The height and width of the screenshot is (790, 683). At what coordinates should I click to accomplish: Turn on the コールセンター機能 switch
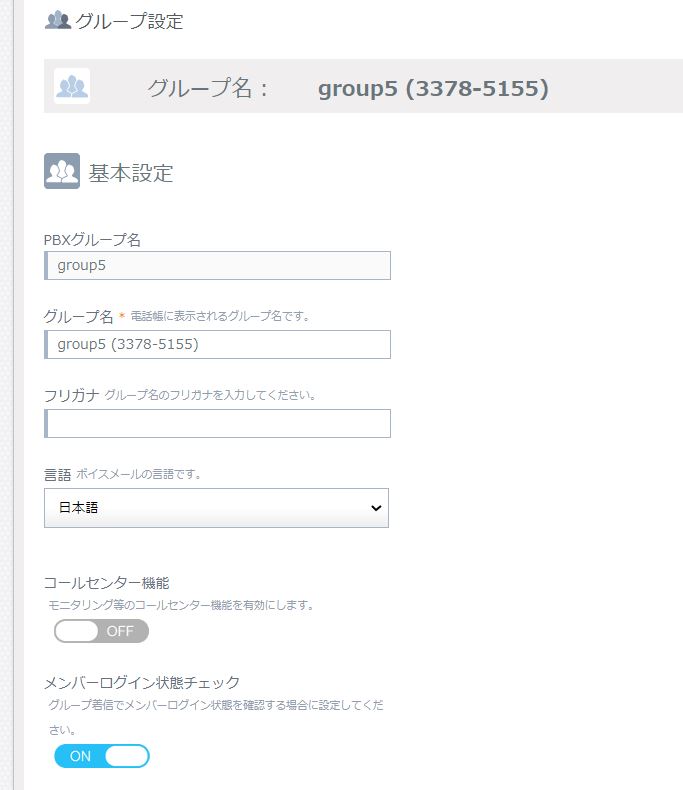[101, 631]
